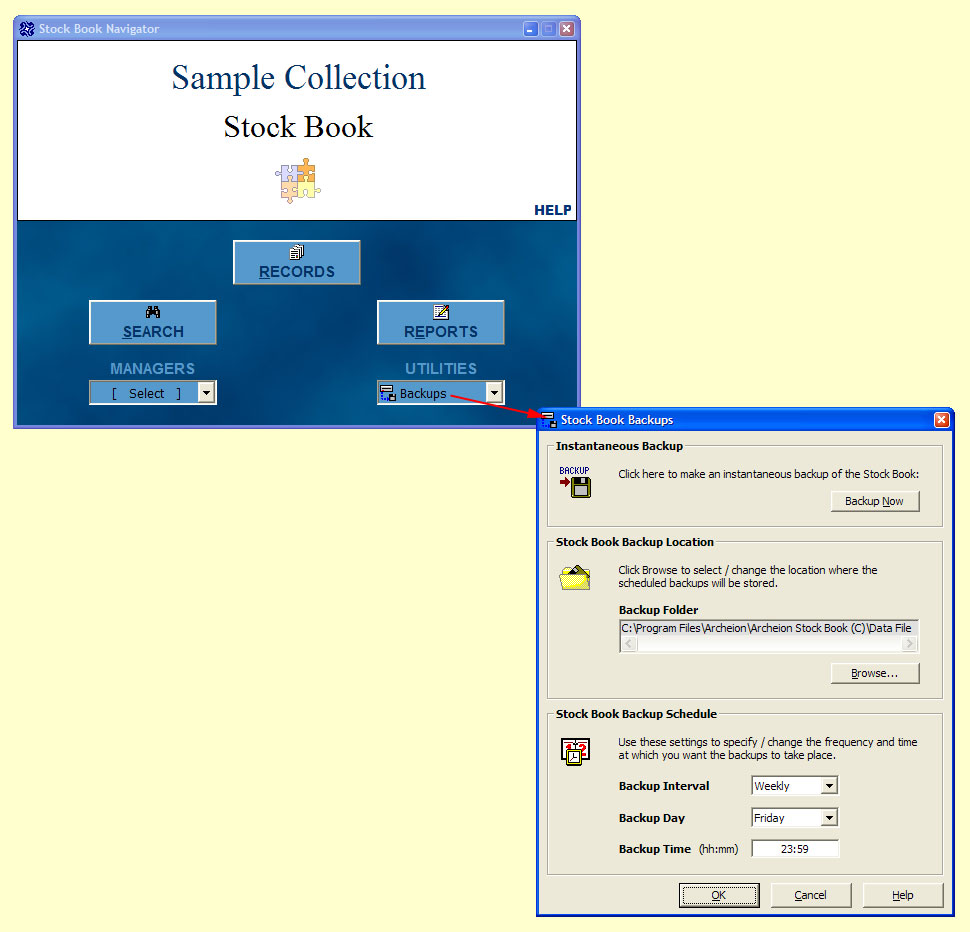This screenshot has height=932, width=970.
Task: Click the records icon on RECORDS button
Action: pyautogui.click(x=296, y=252)
